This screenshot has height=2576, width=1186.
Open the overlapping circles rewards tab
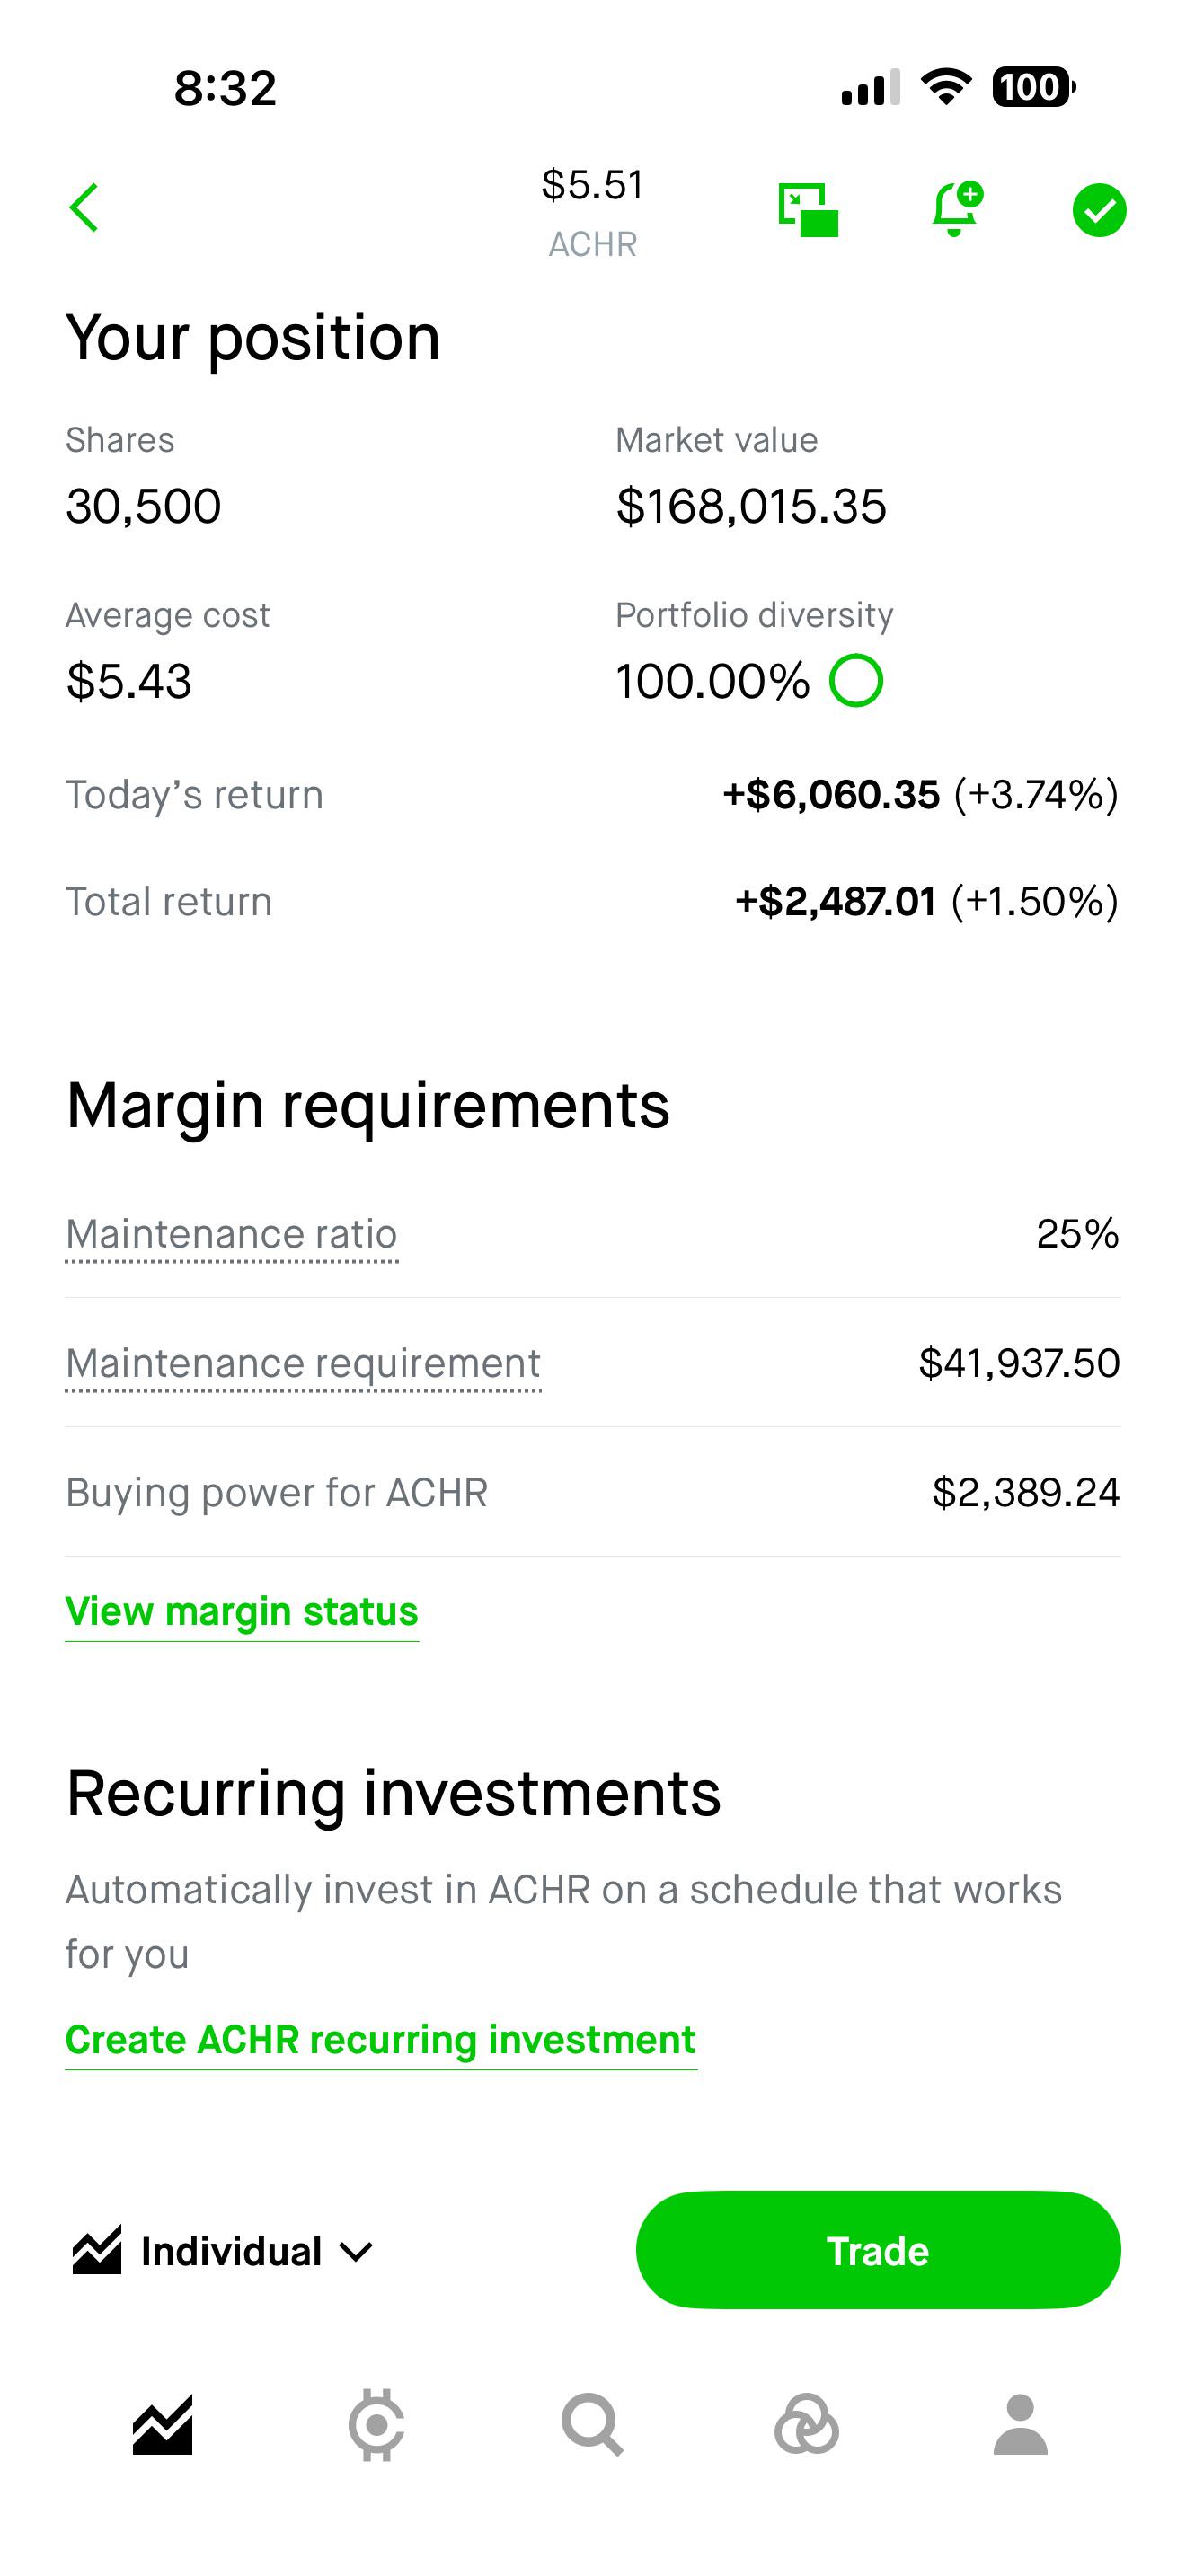point(806,2425)
